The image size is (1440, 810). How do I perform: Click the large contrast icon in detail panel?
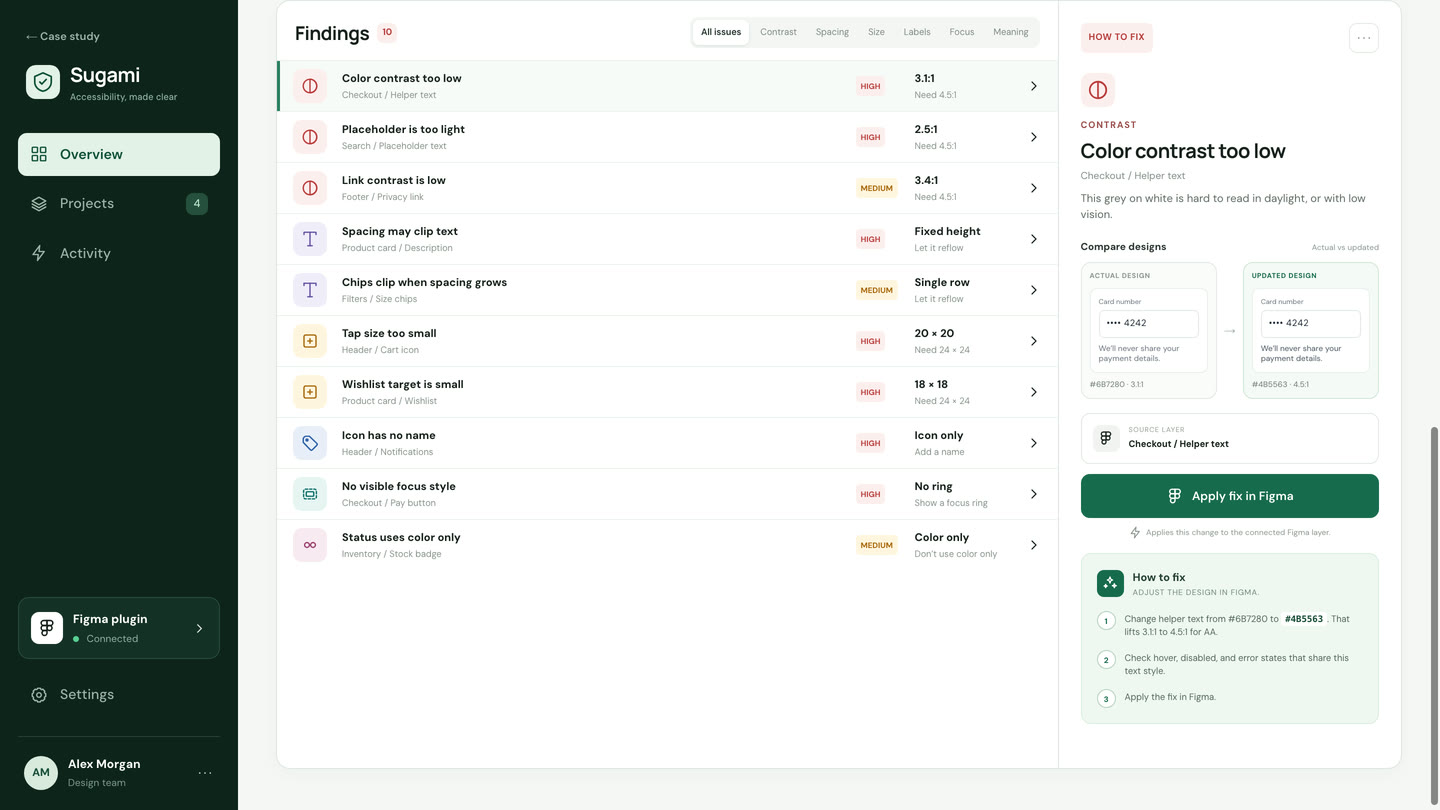[x=1098, y=90]
